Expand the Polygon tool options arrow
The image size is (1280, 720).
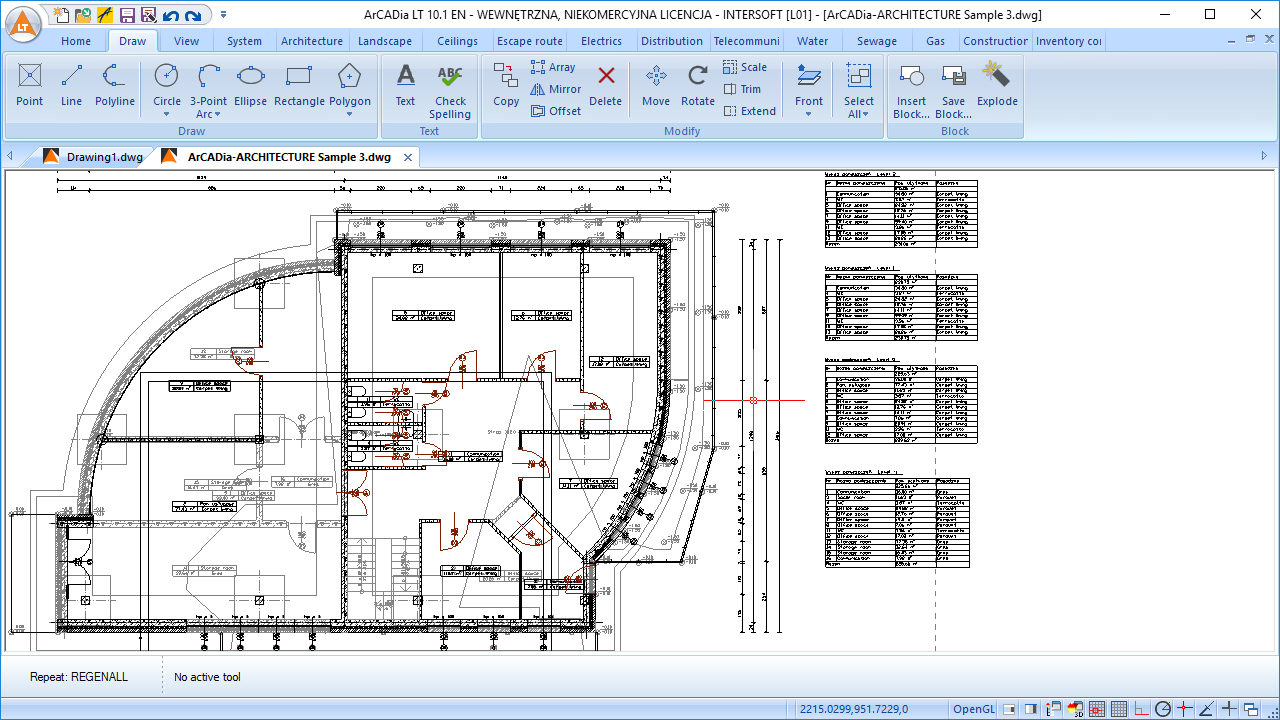[x=349, y=114]
